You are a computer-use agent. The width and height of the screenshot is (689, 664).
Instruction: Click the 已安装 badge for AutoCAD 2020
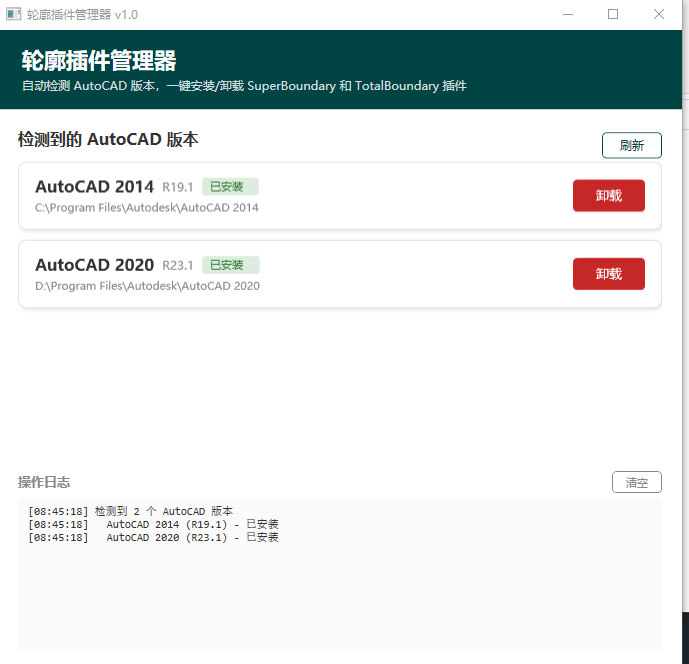click(x=231, y=265)
